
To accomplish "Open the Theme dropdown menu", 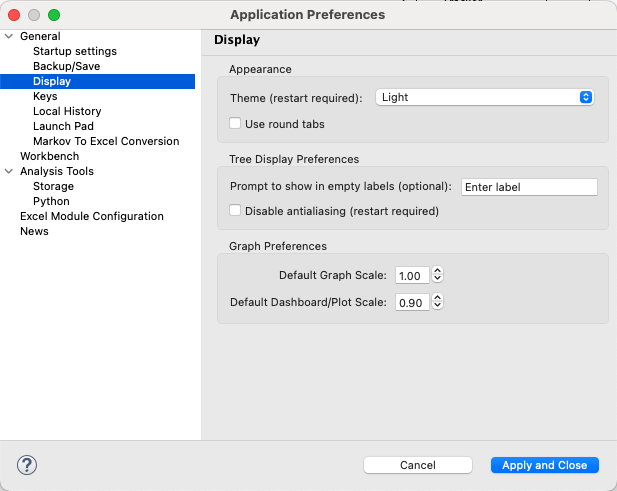I will (485, 97).
